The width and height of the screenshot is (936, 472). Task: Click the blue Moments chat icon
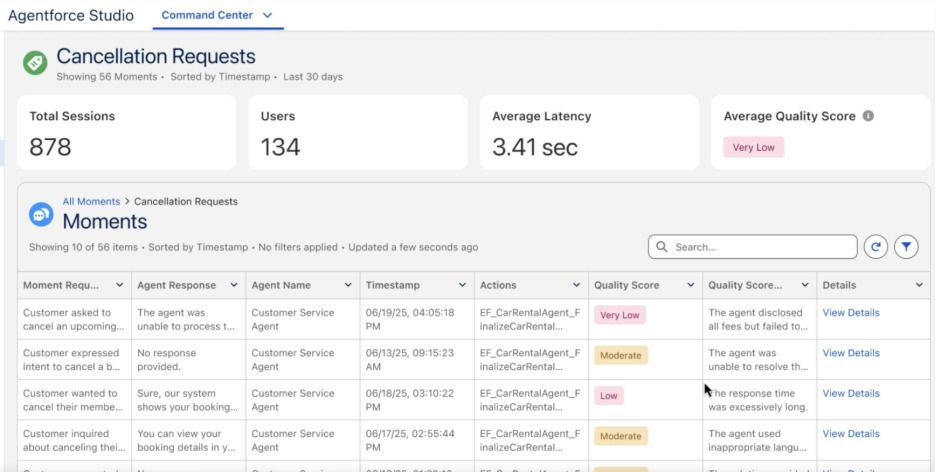[41, 215]
